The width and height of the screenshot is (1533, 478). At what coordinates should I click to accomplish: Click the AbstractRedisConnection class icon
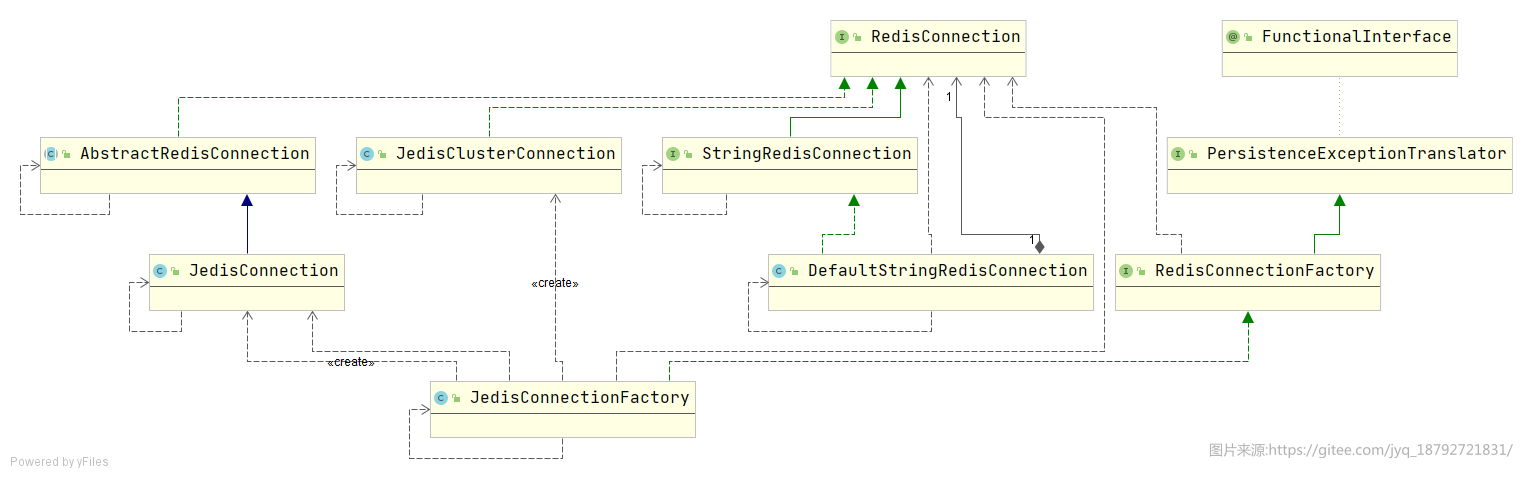coord(50,154)
